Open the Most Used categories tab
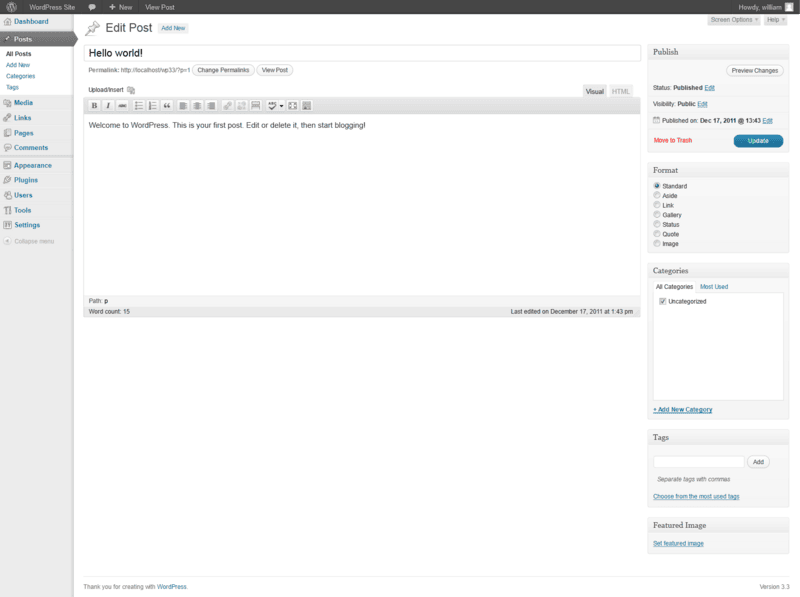 click(714, 287)
